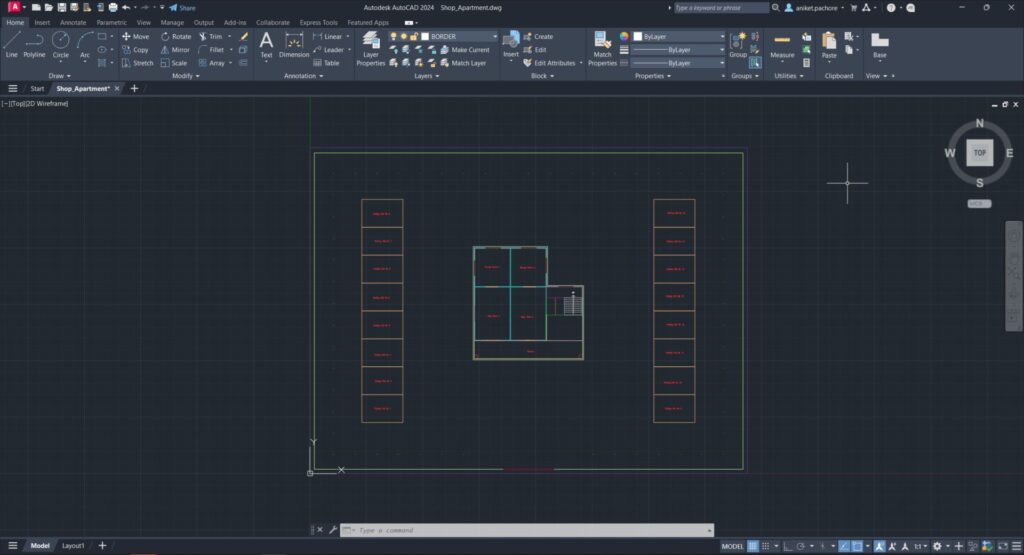This screenshot has height=555, width=1024.
Task: Click the Array tool
Action: pyautogui.click(x=212, y=63)
